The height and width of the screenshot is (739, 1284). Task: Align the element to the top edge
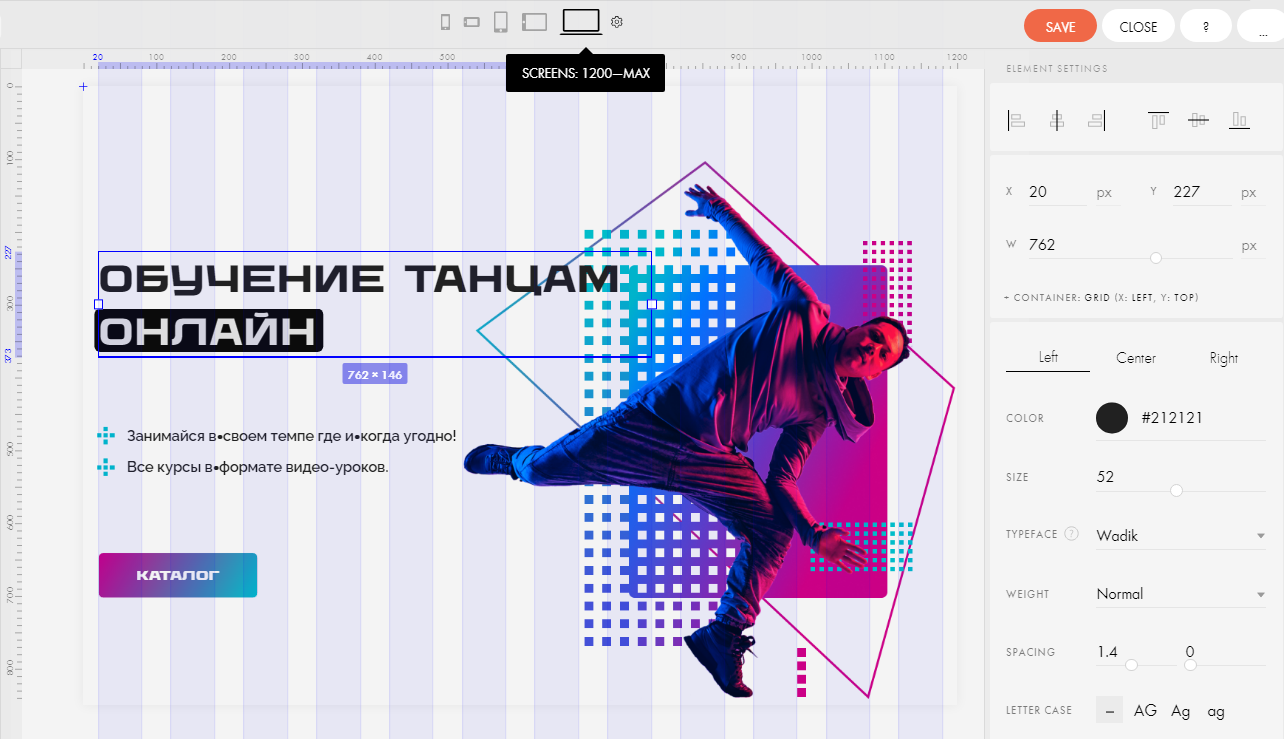[x=1158, y=121]
